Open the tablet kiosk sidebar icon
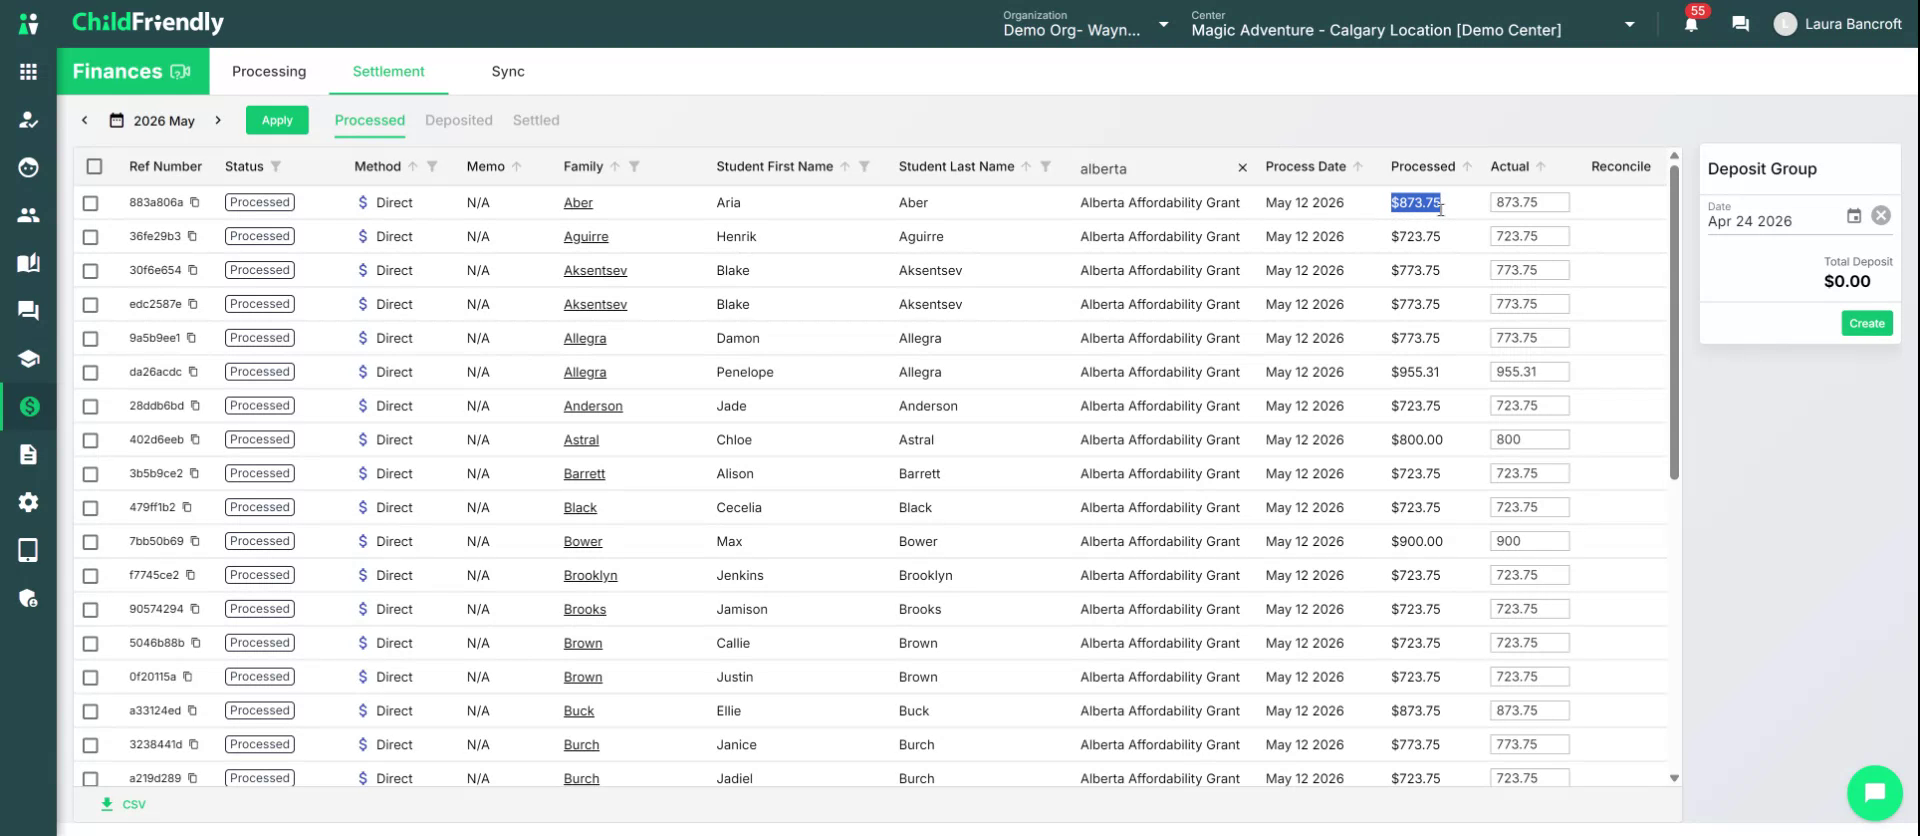This screenshot has width=1920, height=836. coord(28,550)
